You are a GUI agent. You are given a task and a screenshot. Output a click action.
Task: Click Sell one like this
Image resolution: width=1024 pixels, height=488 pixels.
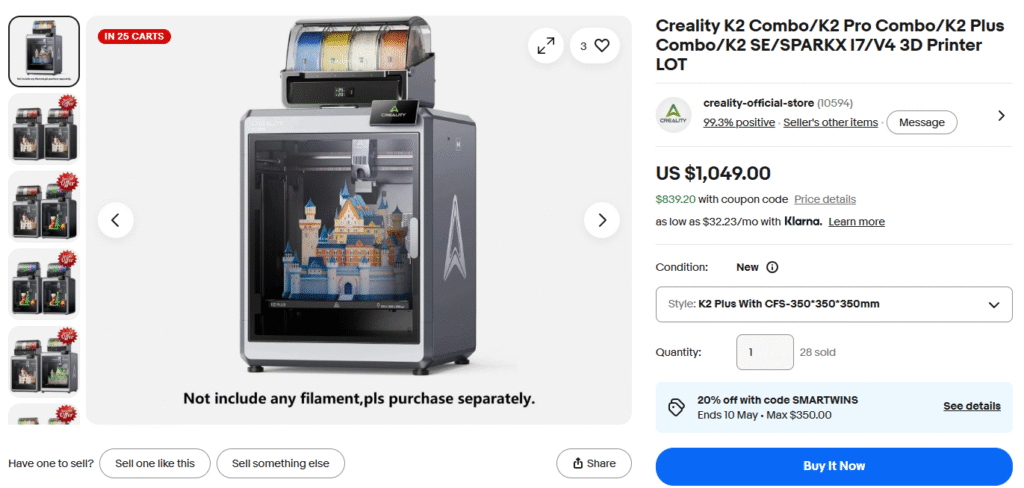coord(154,463)
